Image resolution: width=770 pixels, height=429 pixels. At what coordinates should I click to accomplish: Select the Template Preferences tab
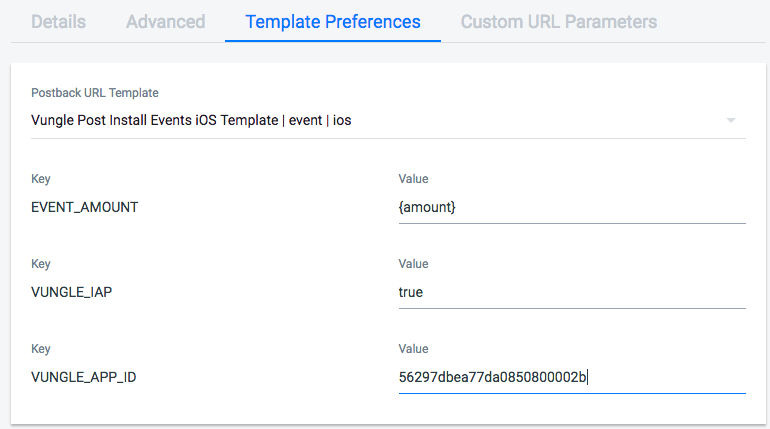pyautogui.click(x=333, y=22)
